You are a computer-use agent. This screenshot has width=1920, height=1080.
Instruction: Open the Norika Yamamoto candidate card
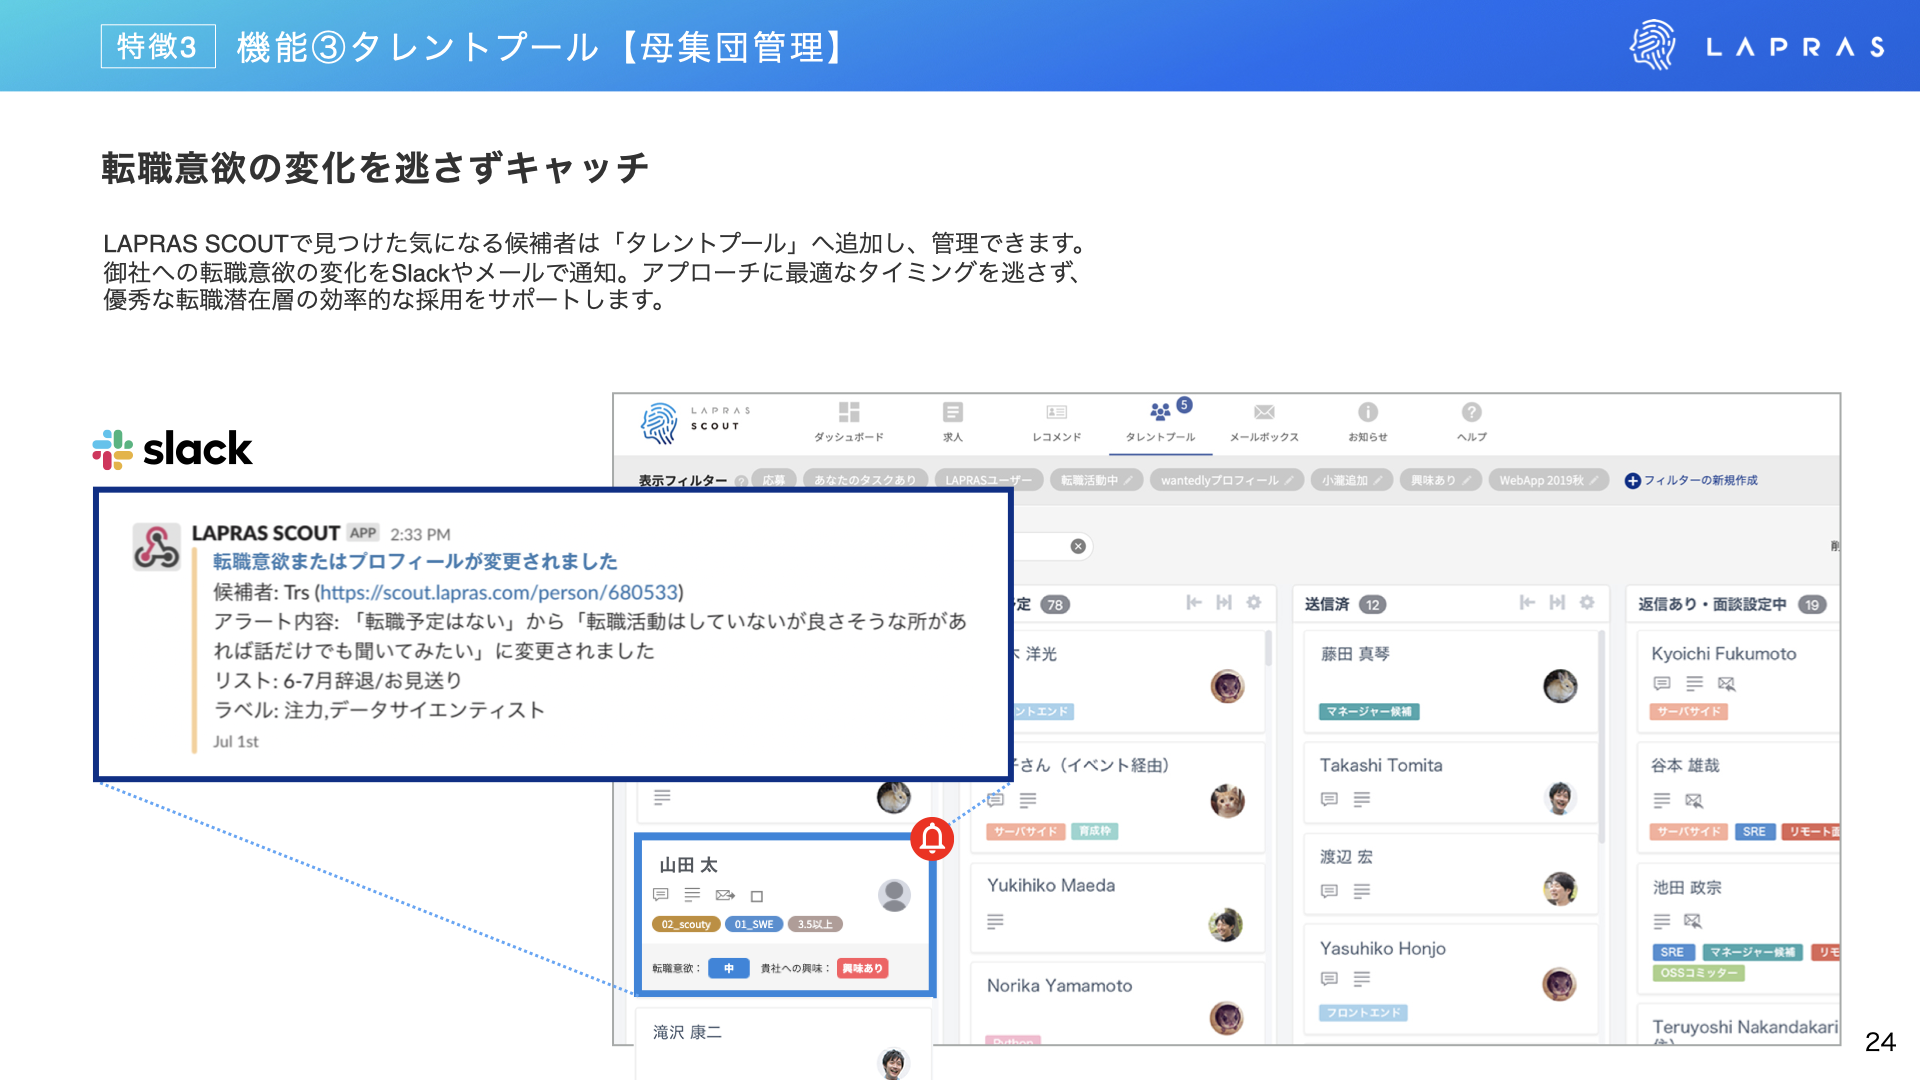[x=1117, y=1005]
